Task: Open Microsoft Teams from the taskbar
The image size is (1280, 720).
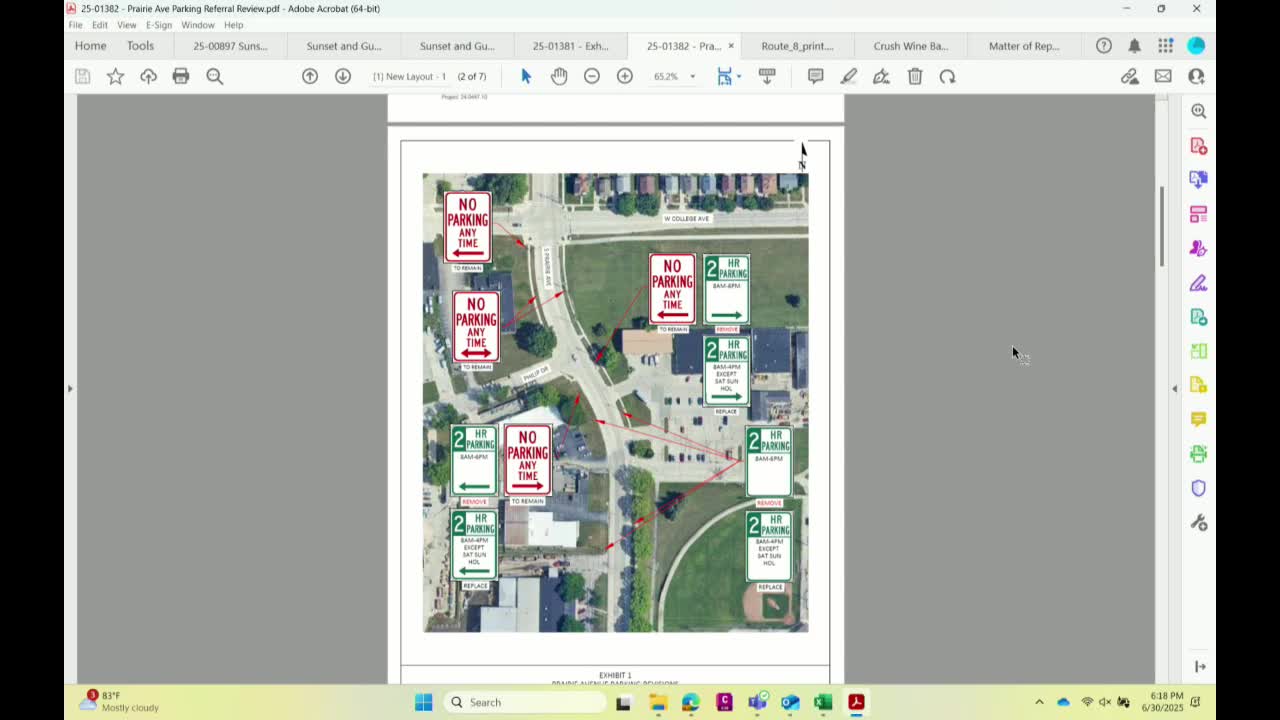Action: 757,702
